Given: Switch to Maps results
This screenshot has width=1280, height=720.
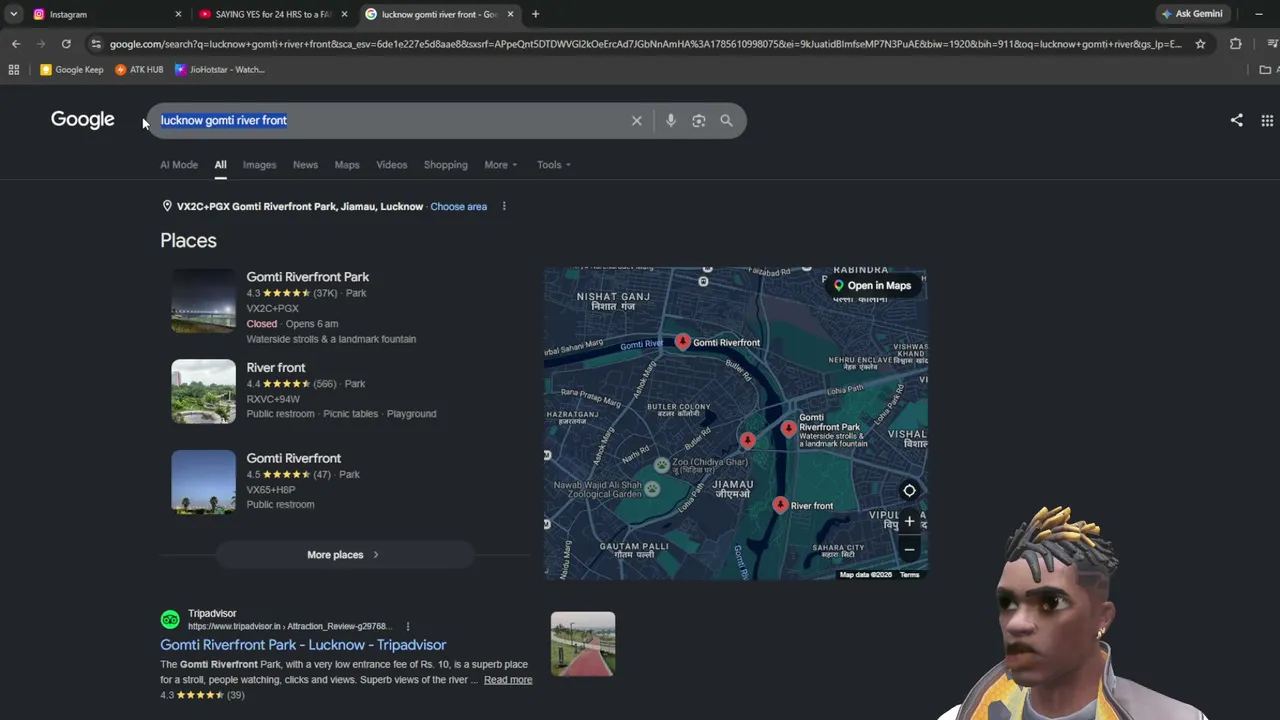Looking at the screenshot, I should 347,165.
